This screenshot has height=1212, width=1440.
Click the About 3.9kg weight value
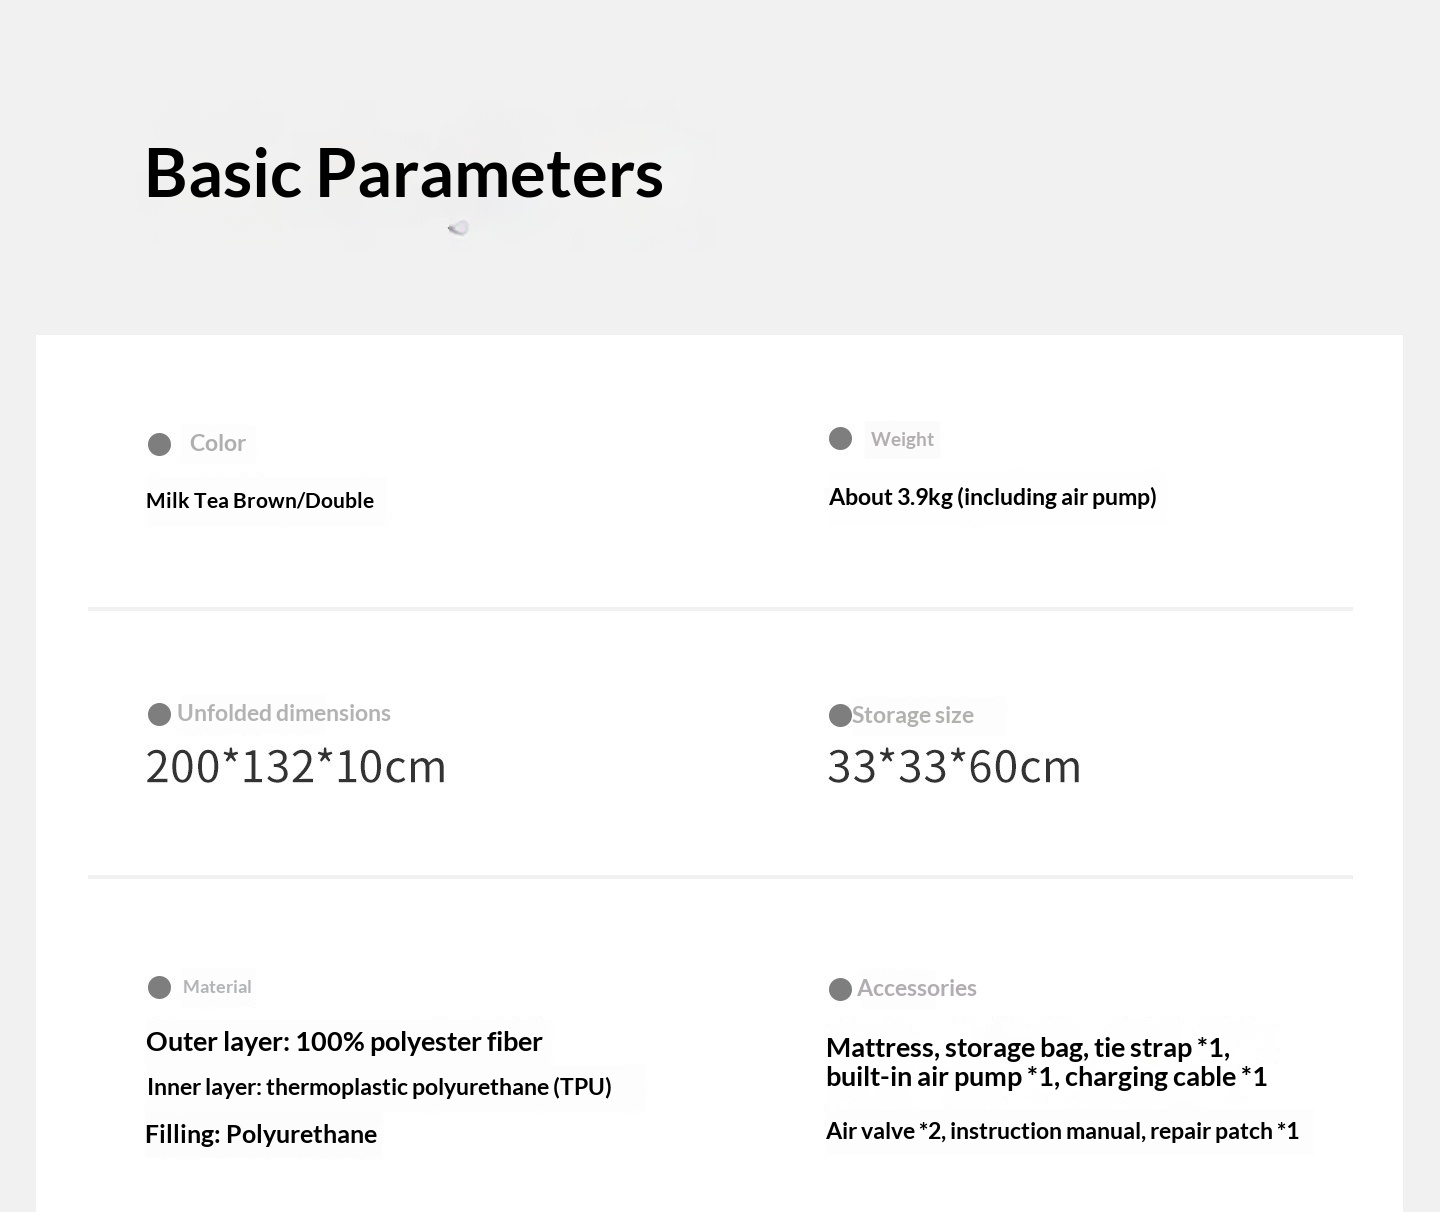992,497
